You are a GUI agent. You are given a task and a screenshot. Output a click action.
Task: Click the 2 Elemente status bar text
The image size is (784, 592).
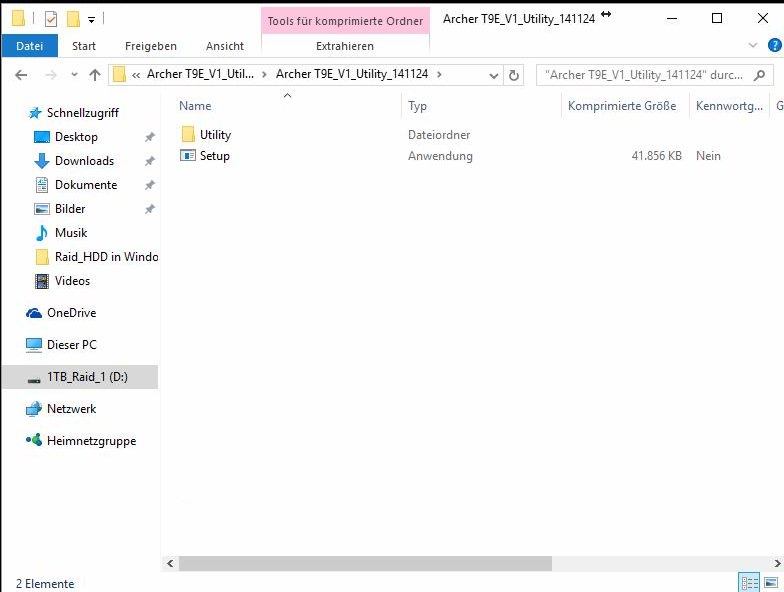pos(45,584)
